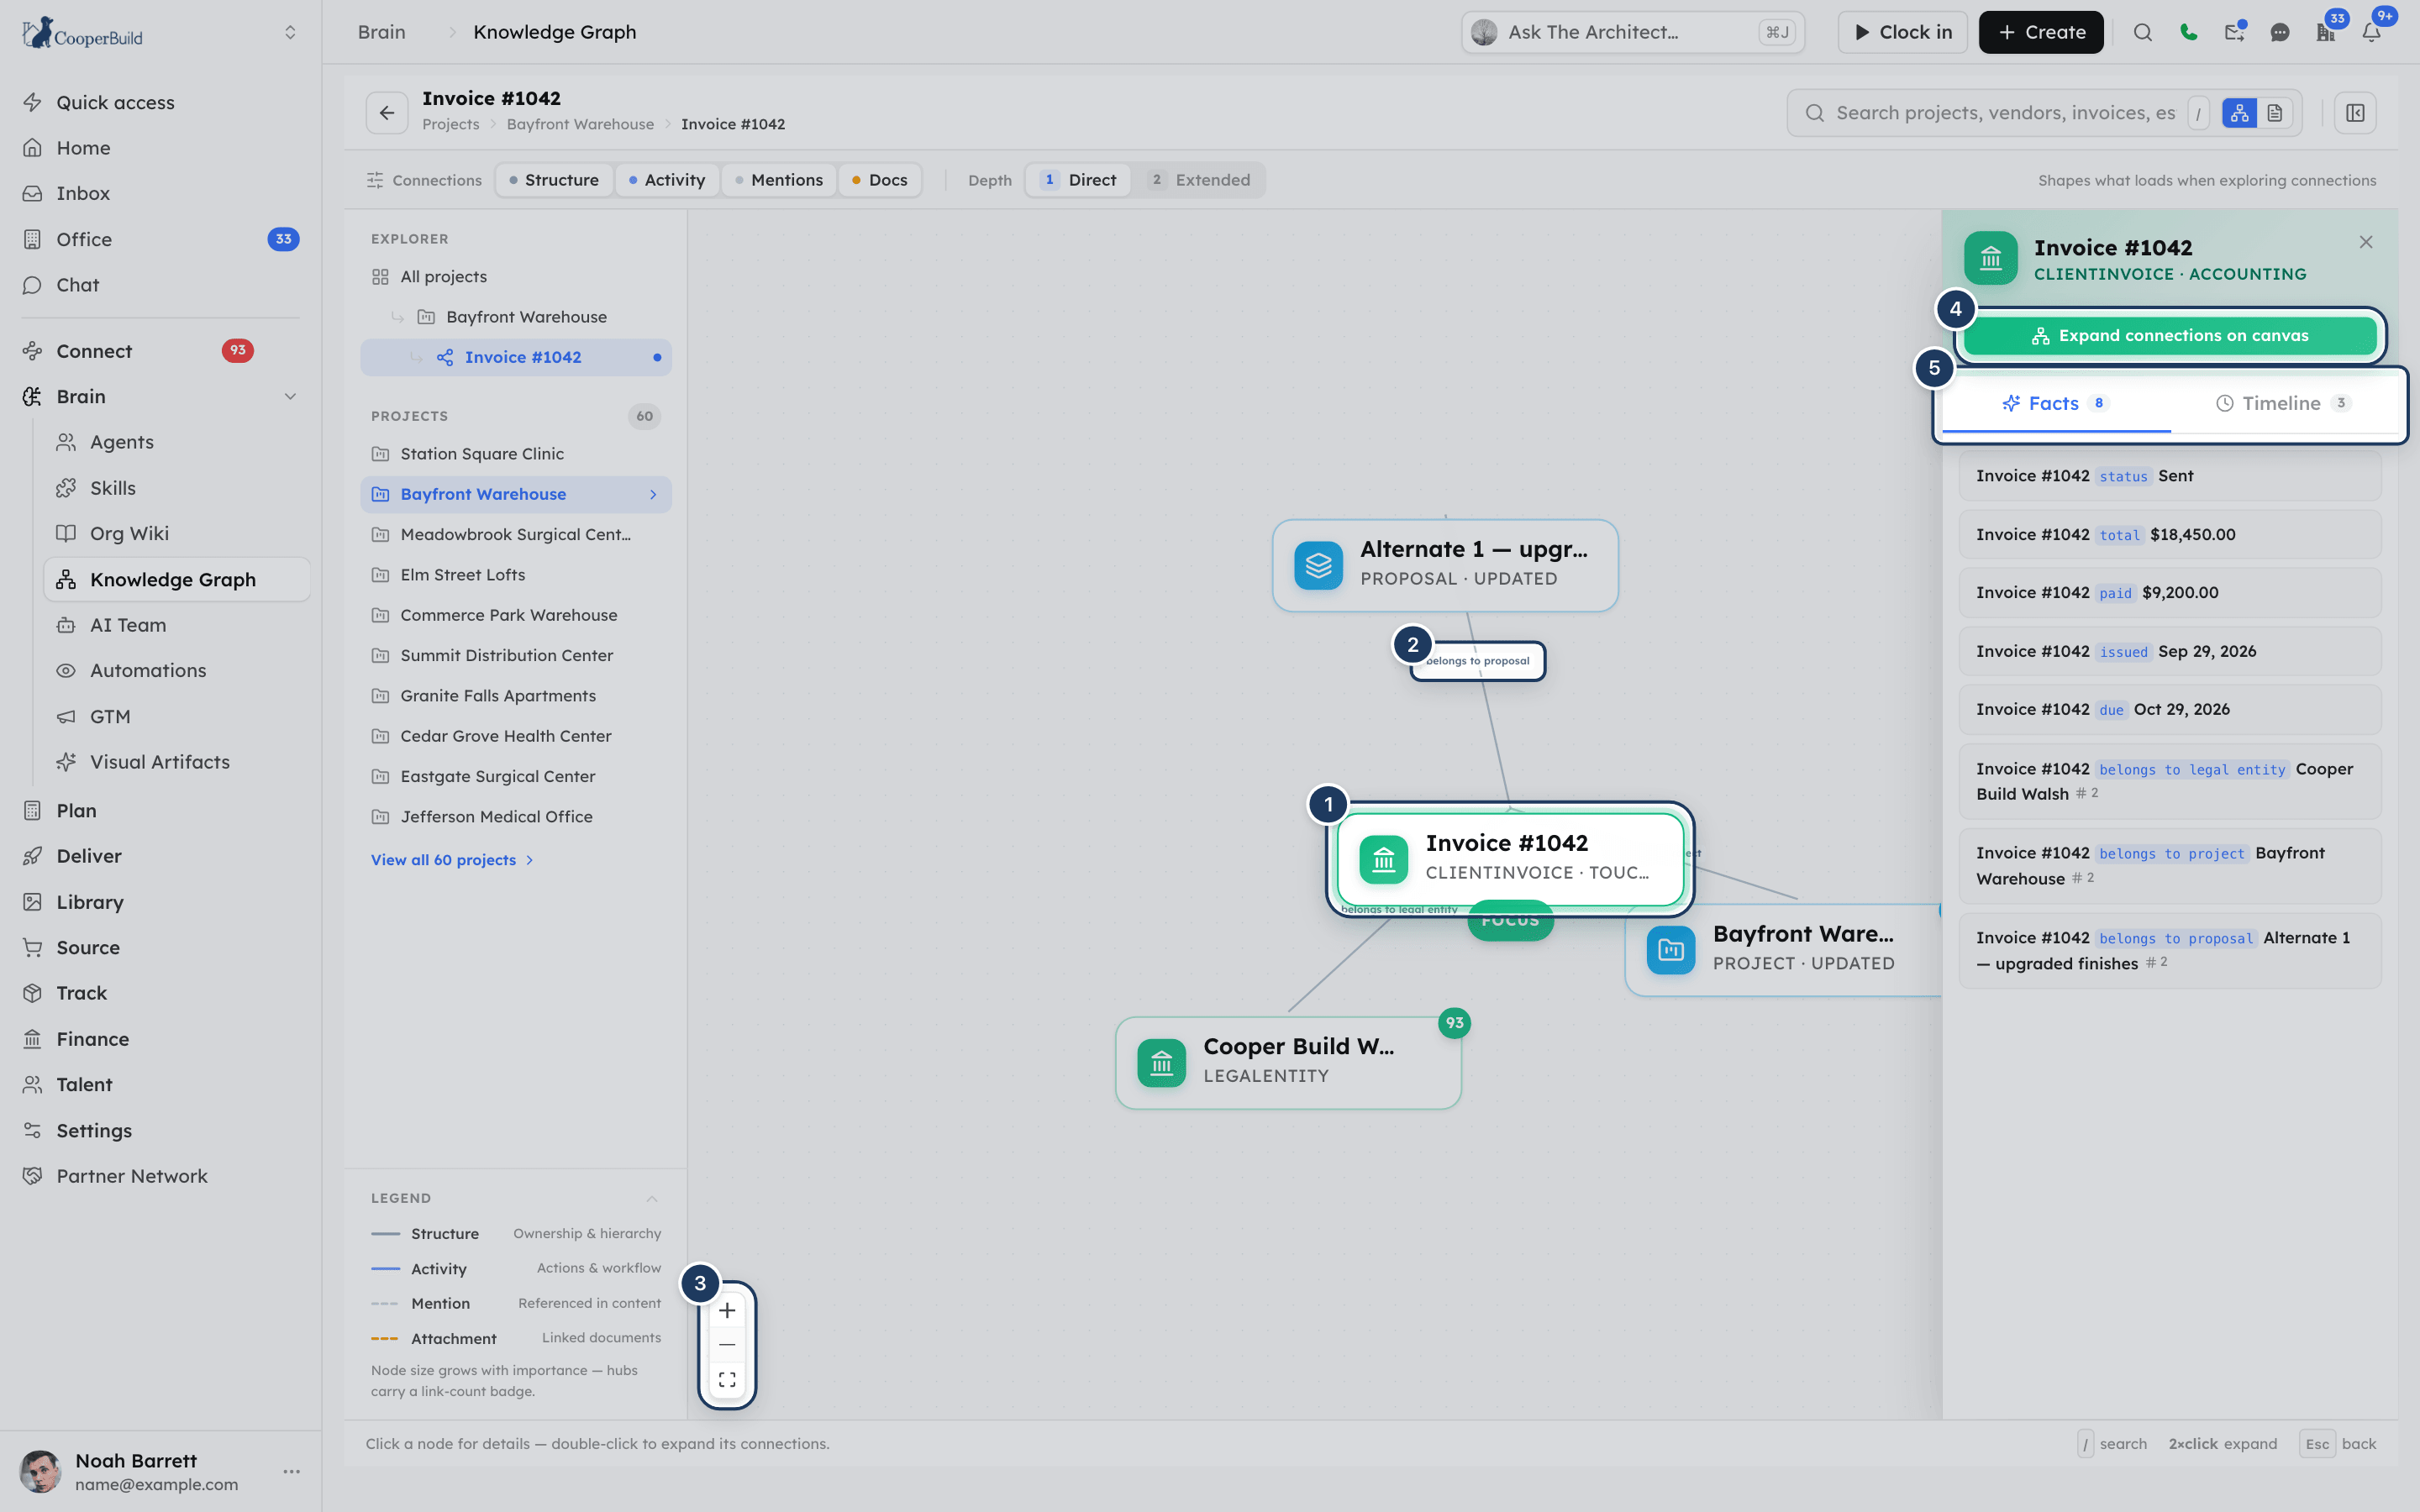Viewport: 2420px width, 1512px height.
Task: Zoom in on the graph canvas
Action: (x=727, y=1310)
